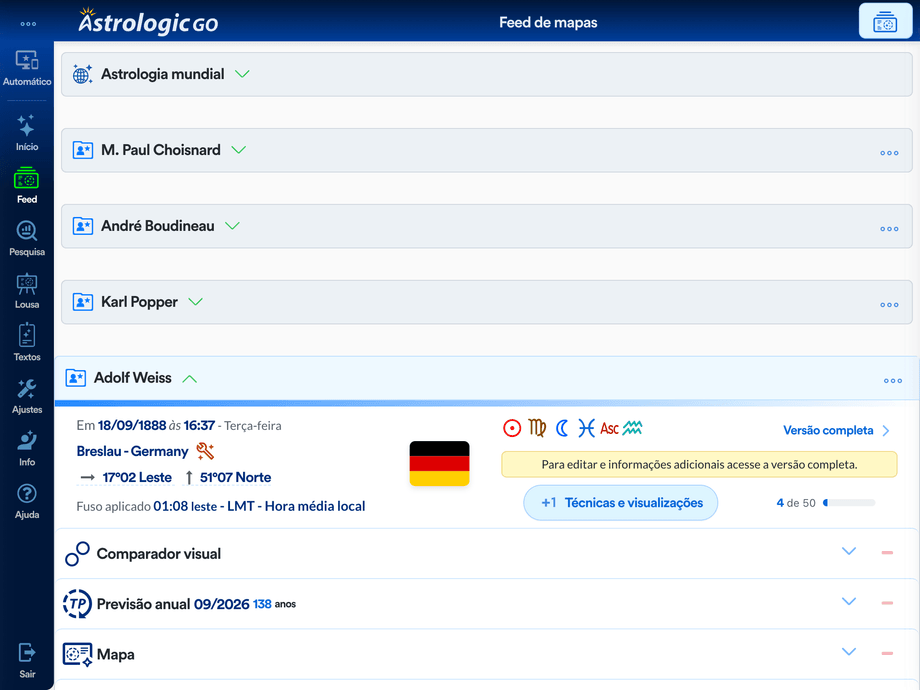
Task: Click the Asc ascendant label
Action: coord(610,429)
